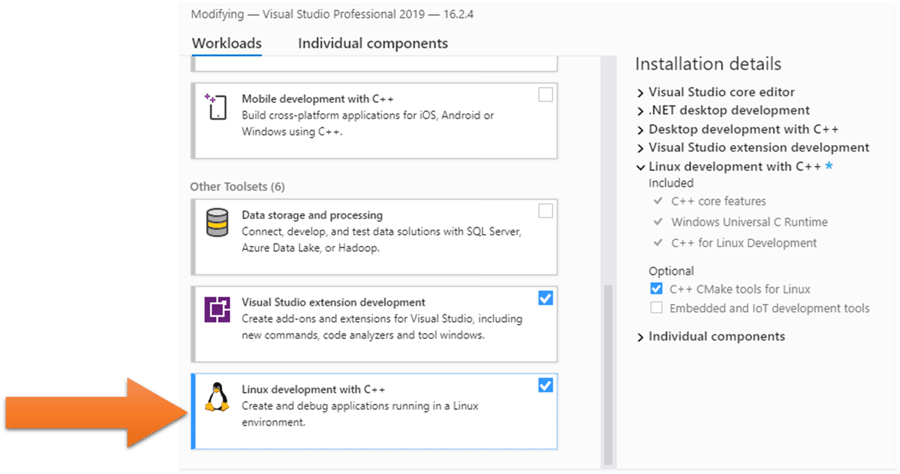Disable C++ CMake tools for Linux option
The height and width of the screenshot is (474, 900).
click(x=657, y=289)
